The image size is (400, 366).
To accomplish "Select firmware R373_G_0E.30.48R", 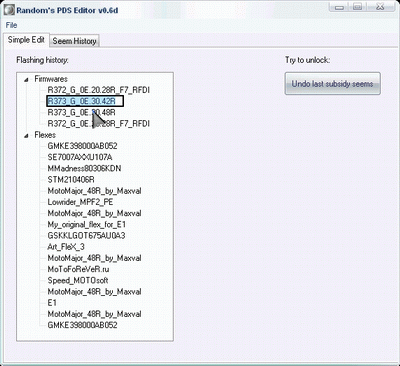I will point(82,112).
